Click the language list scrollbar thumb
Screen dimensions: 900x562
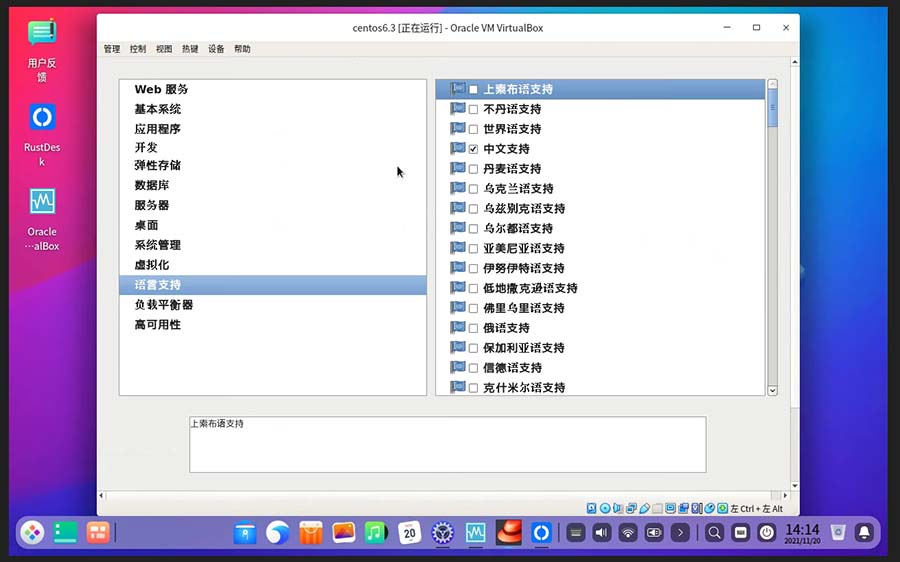tap(773, 108)
